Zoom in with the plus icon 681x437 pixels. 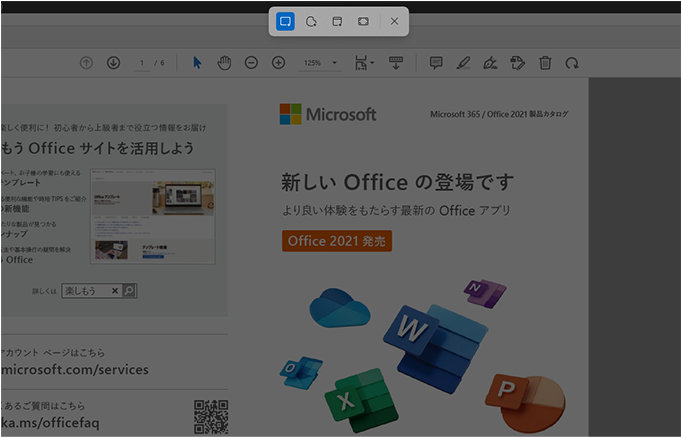point(278,63)
